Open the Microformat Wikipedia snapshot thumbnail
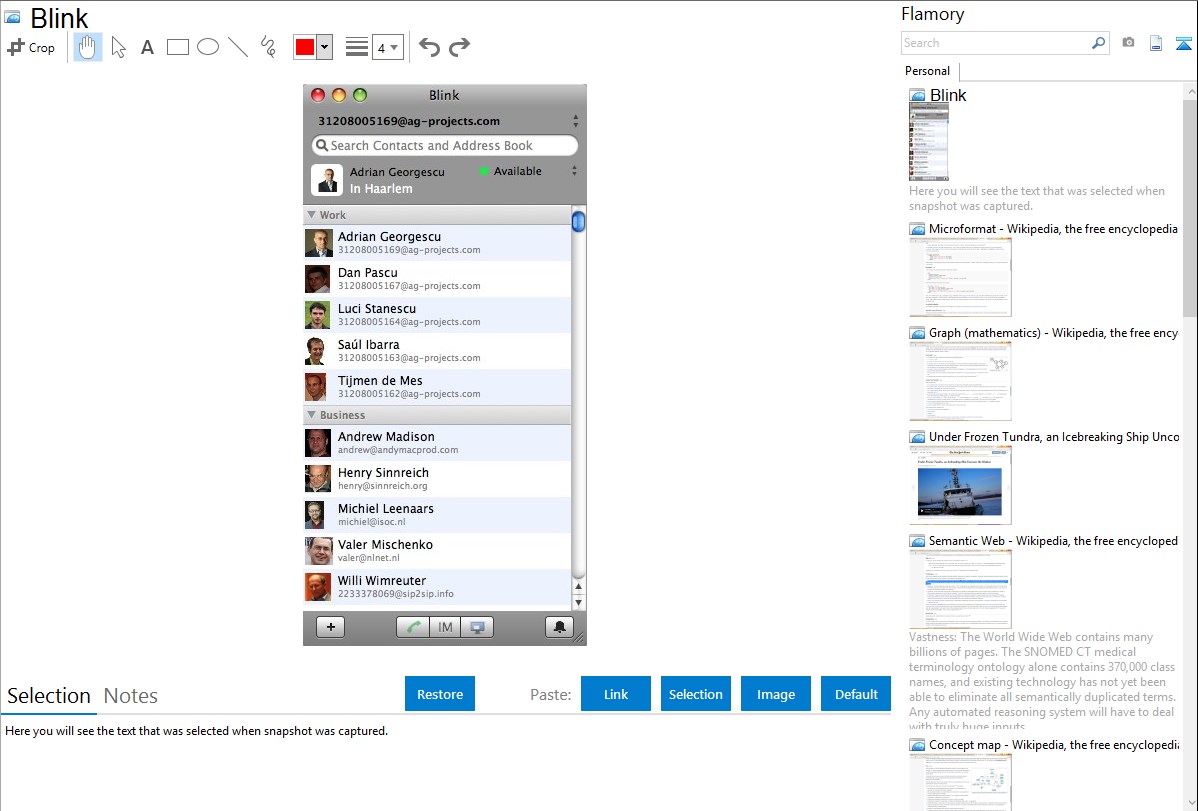1198x811 pixels. [x=960, y=277]
